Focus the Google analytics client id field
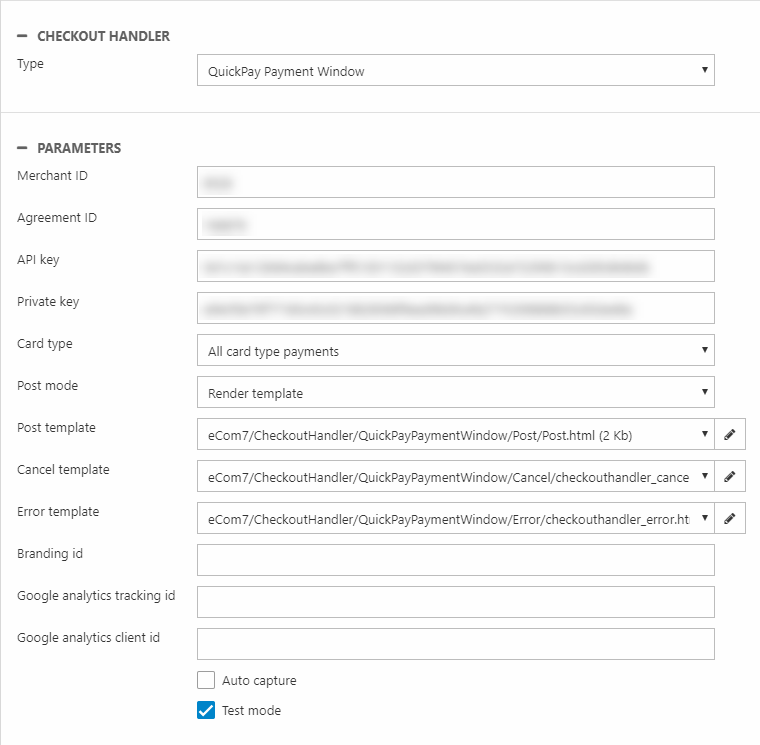This screenshot has width=760, height=745. [455, 644]
